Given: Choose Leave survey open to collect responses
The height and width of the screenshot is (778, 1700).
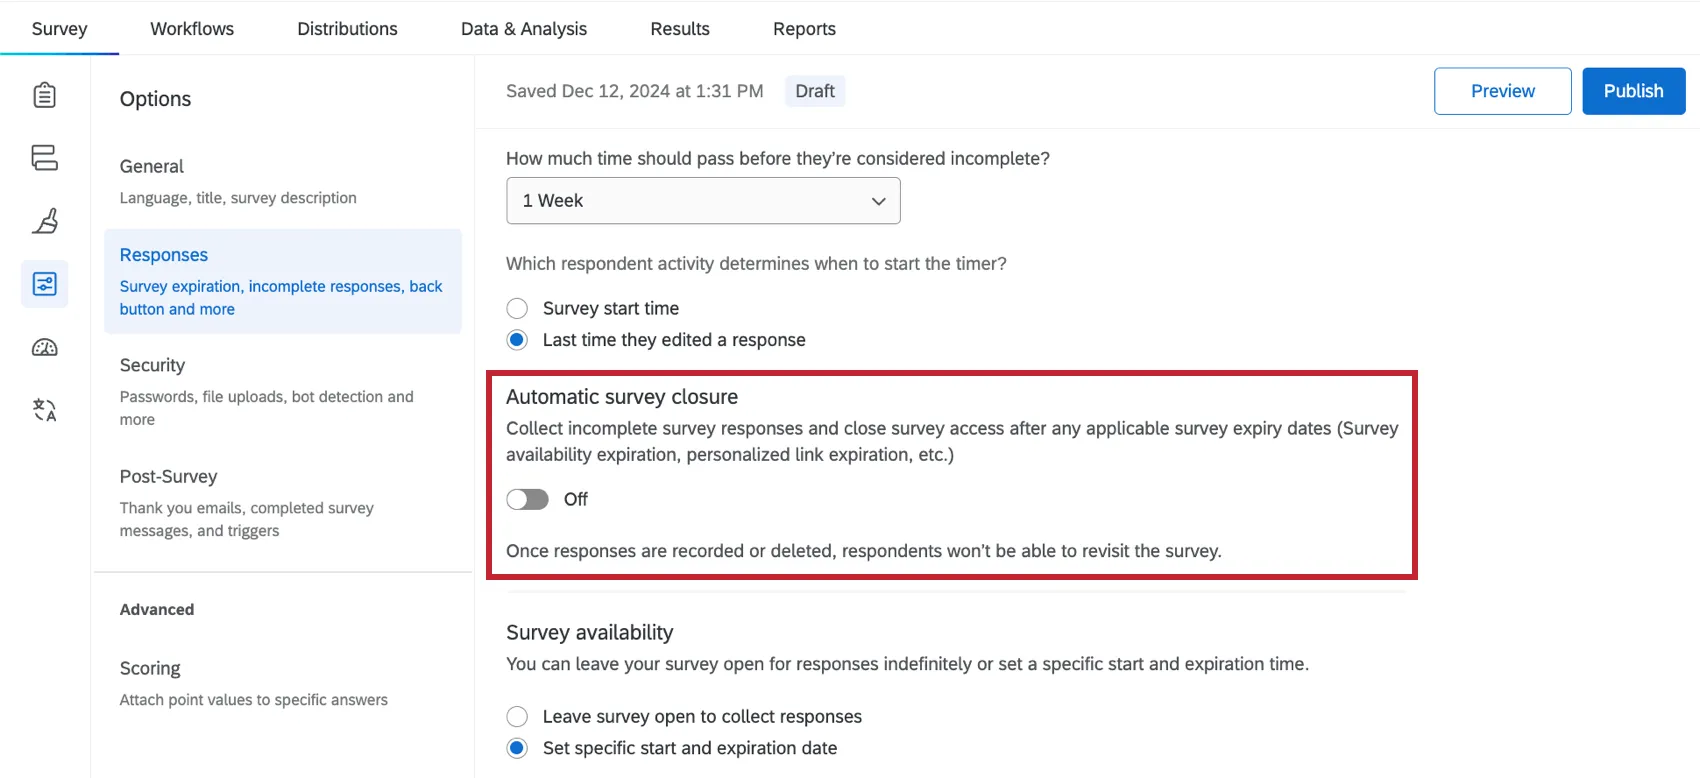Looking at the screenshot, I should point(517,716).
